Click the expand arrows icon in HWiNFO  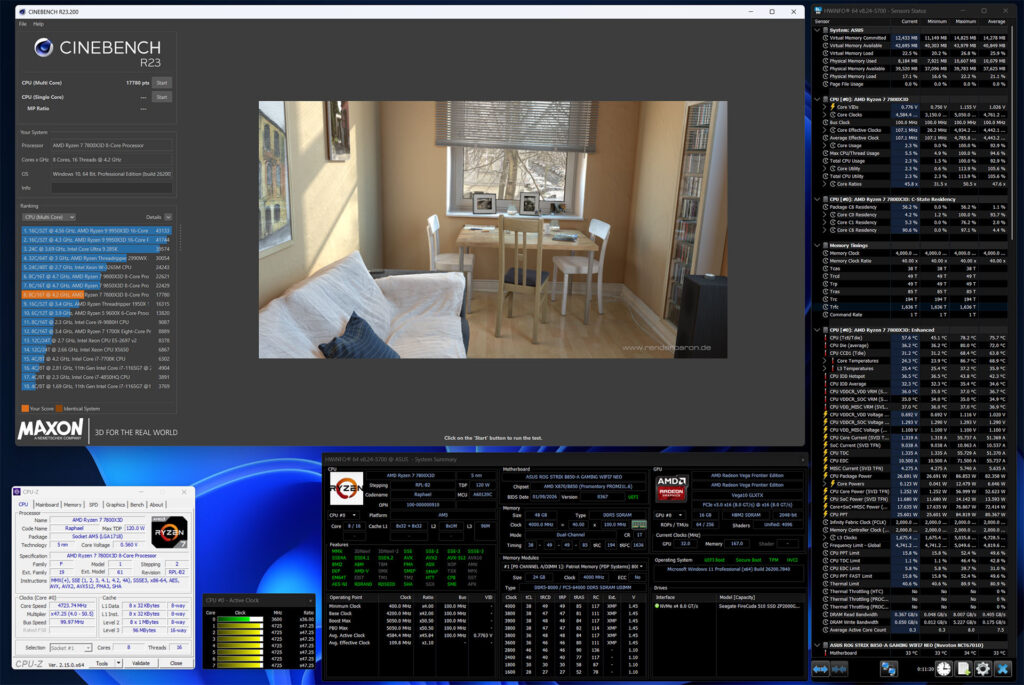coord(822,669)
